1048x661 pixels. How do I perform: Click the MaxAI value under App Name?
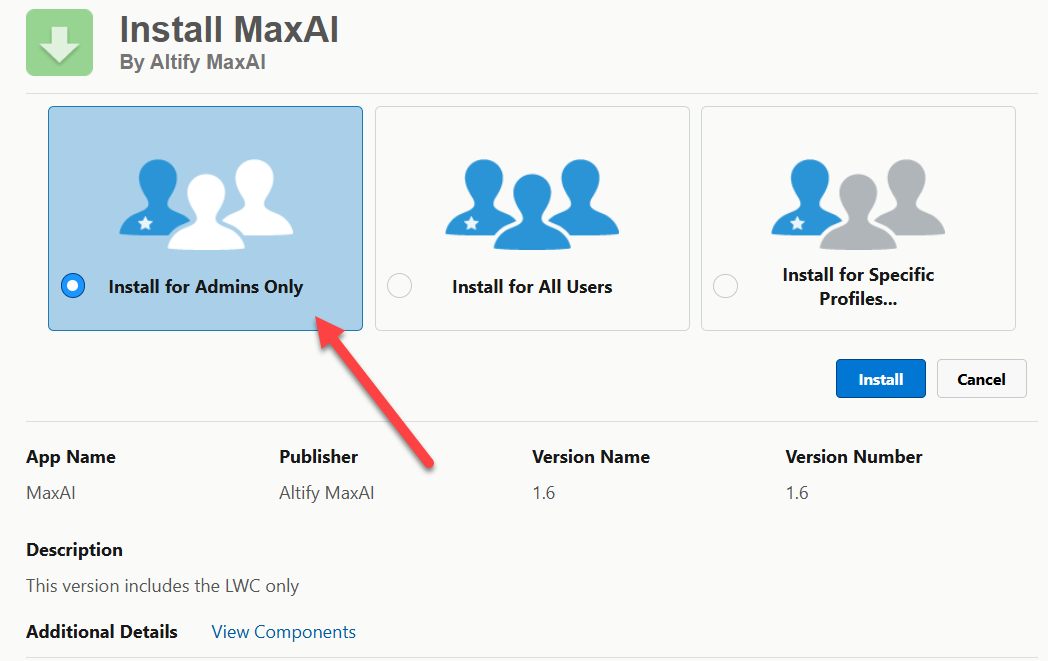pyautogui.click(x=51, y=493)
